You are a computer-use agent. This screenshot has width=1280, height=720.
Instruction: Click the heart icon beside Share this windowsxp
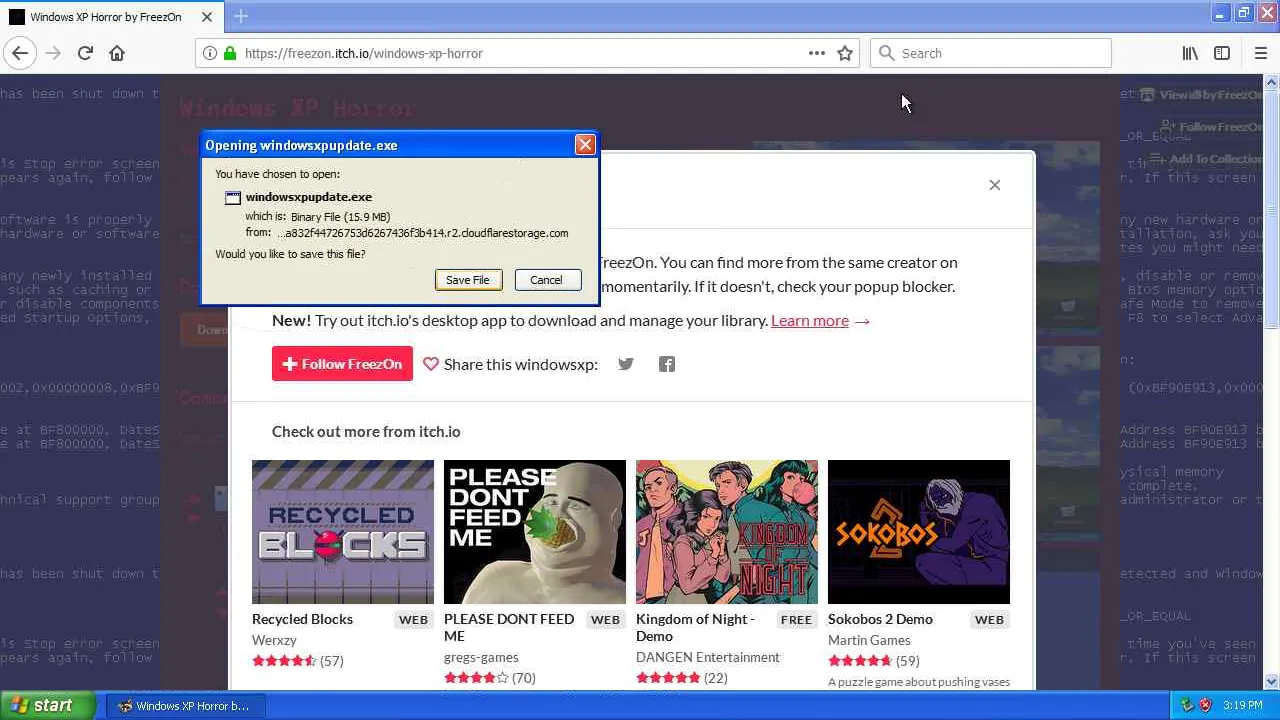(431, 364)
